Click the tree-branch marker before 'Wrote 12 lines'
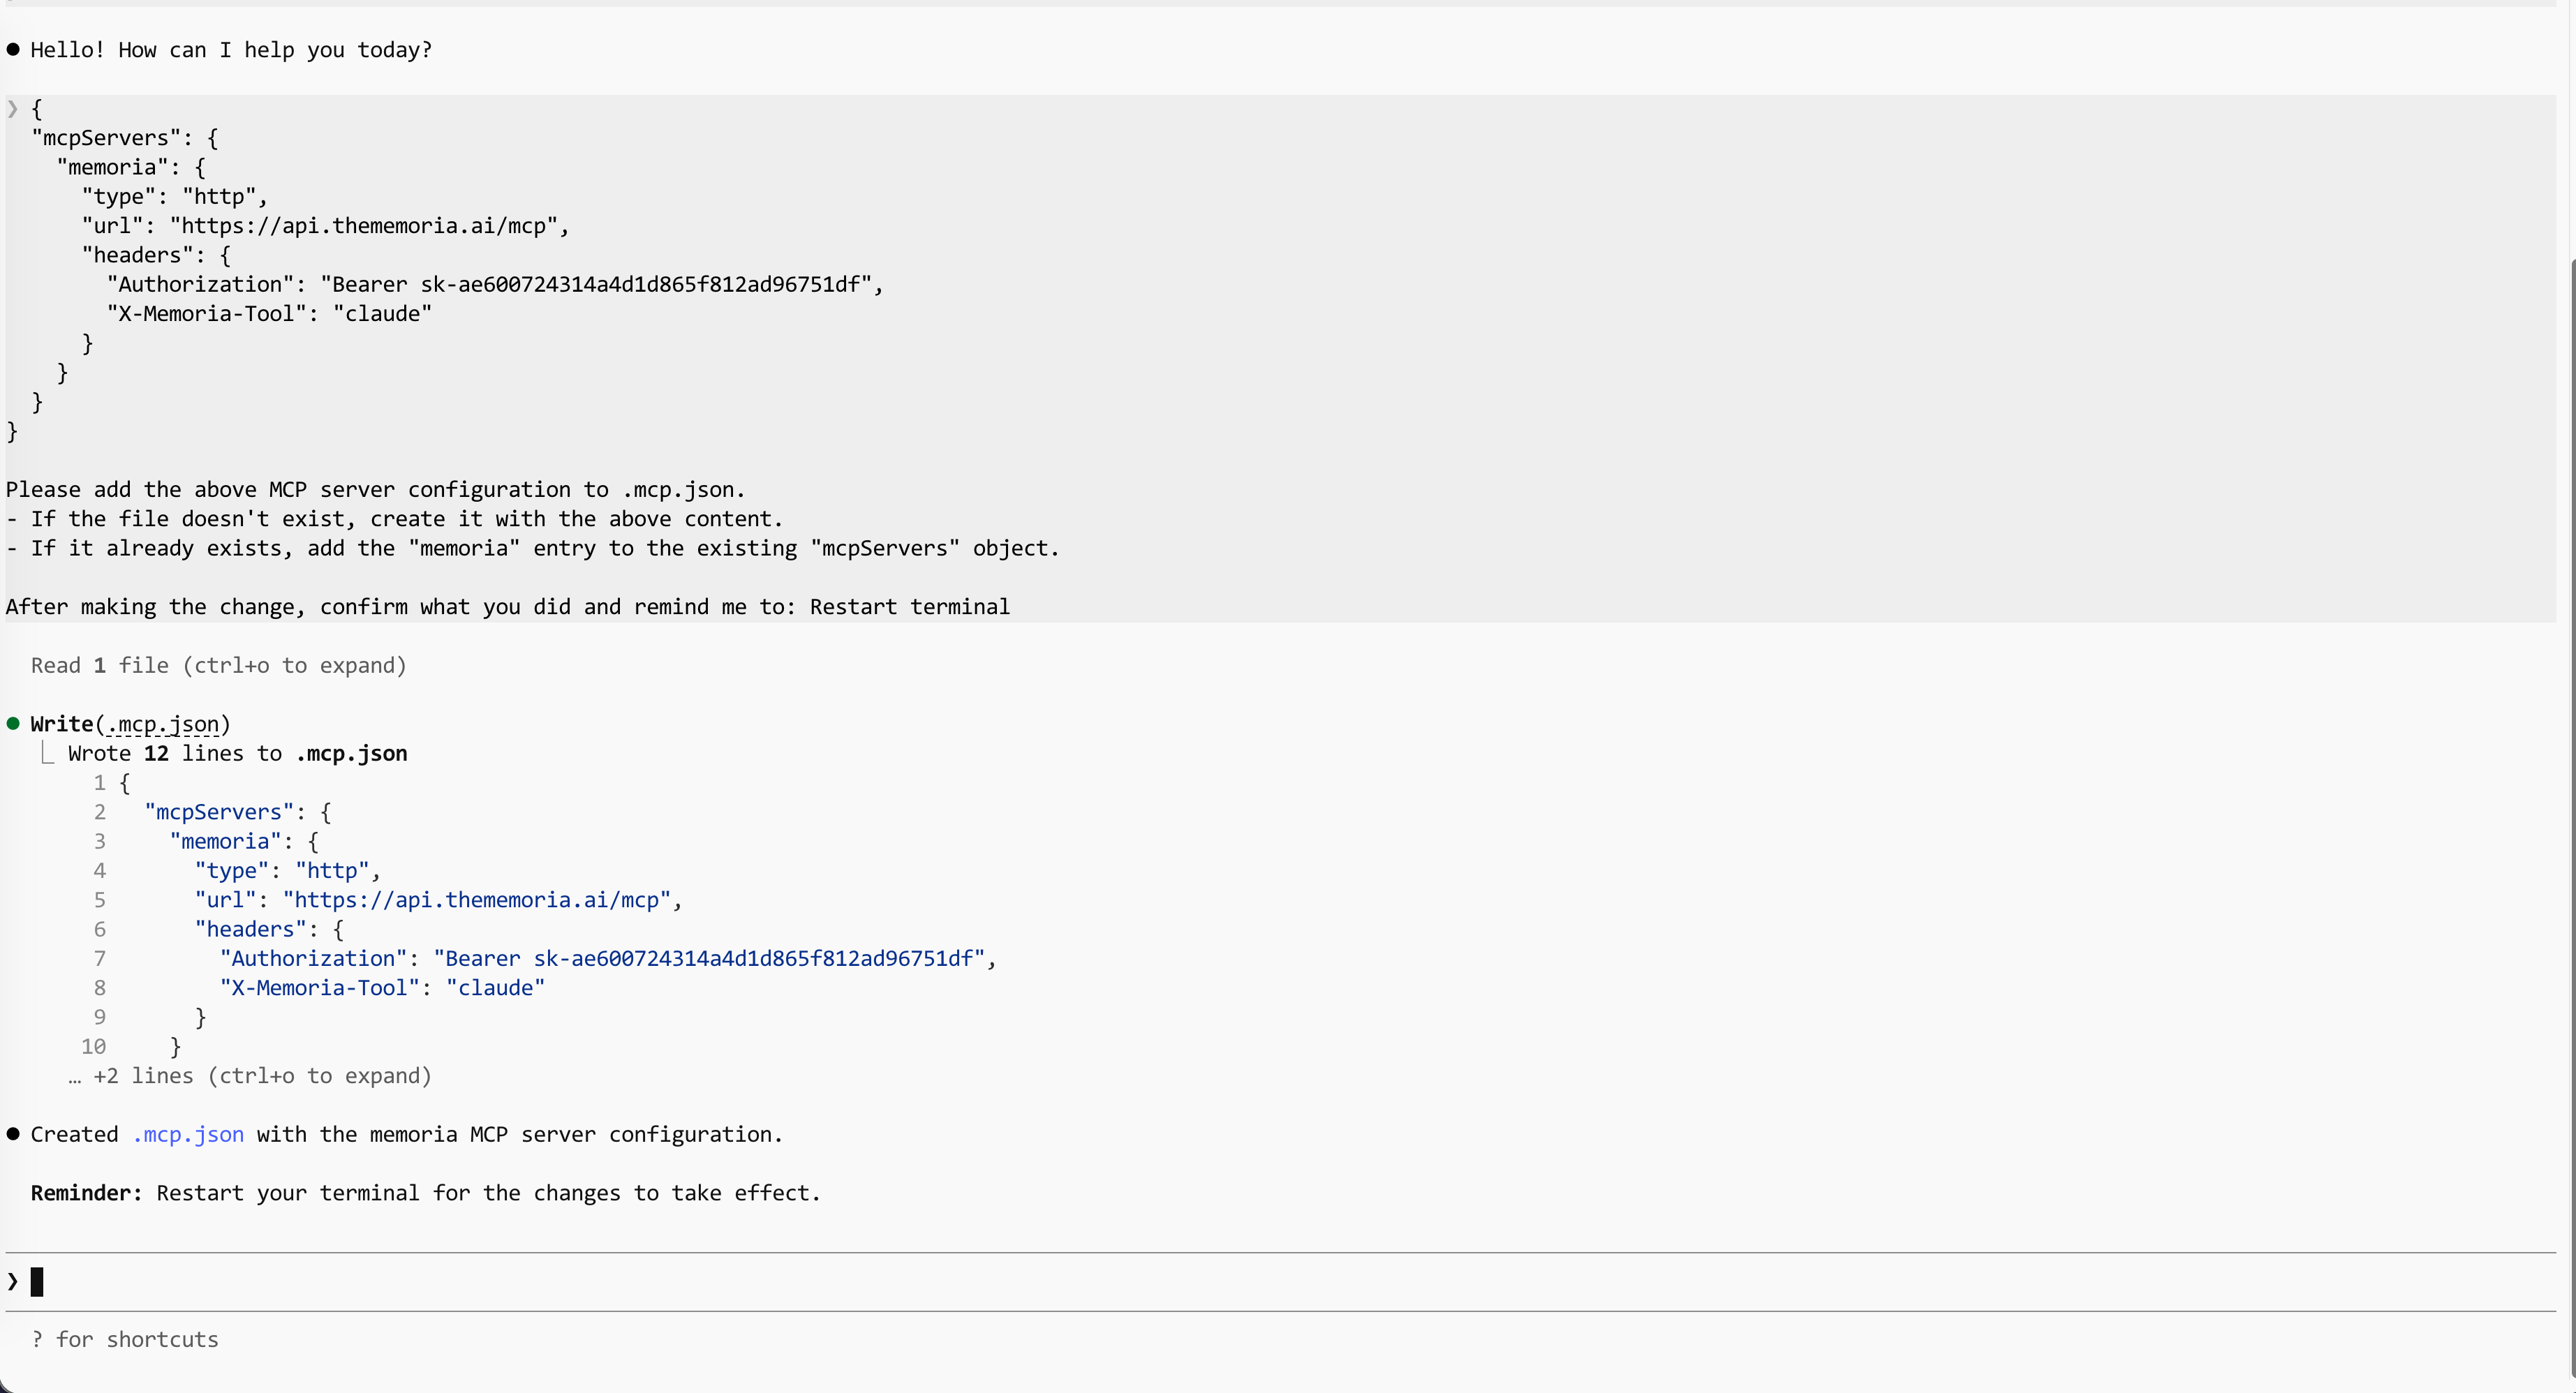2576x1393 pixels. [46, 753]
